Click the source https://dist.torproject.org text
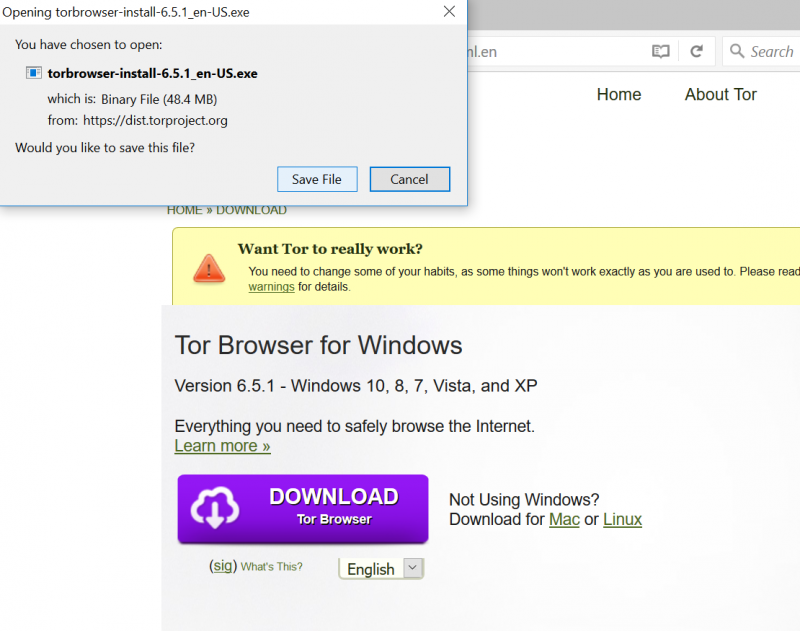800x631 pixels. pyautogui.click(x=155, y=120)
